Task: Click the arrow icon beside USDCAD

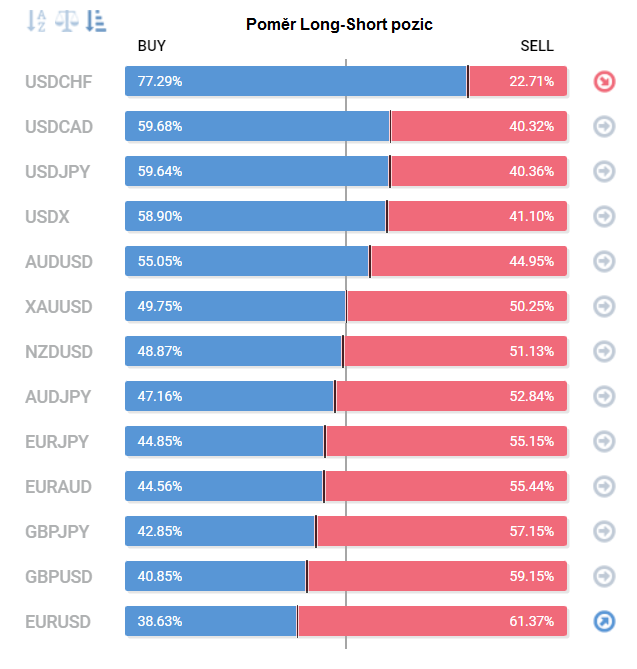Action: click(604, 126)
